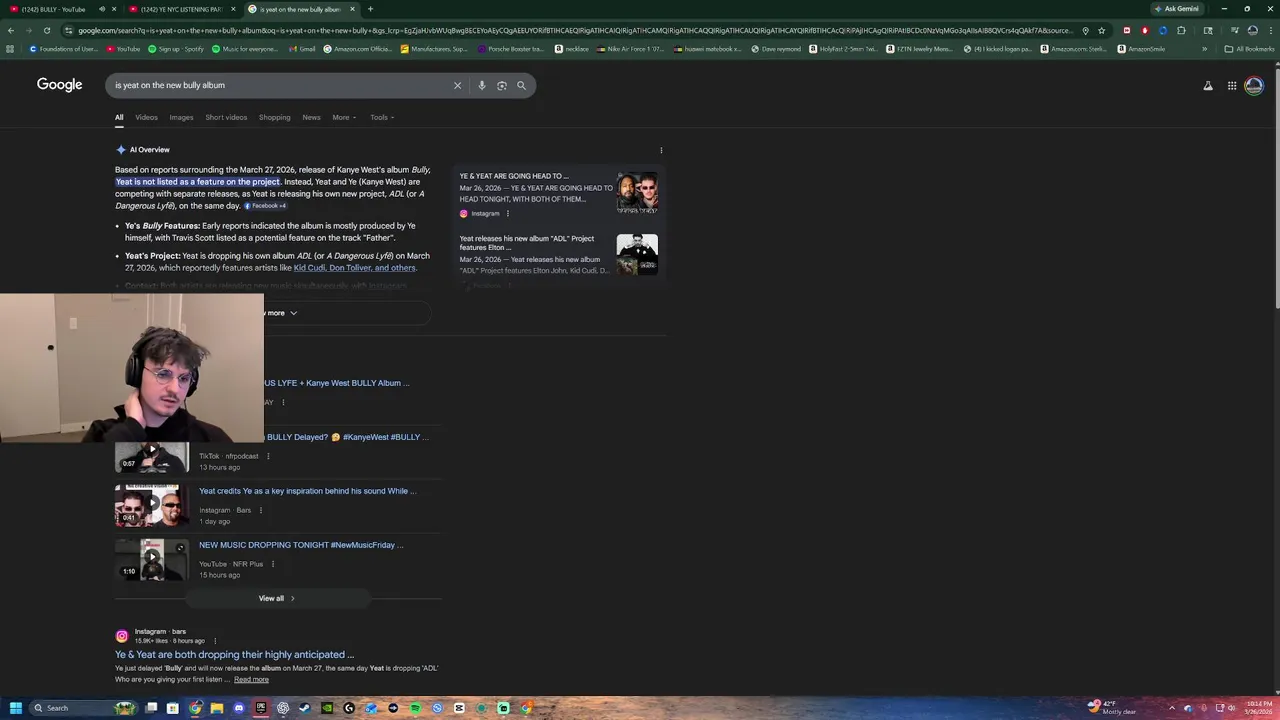This screenshot has width=1280, height=720.
Task: Open NVIDIA app from the taskbar
Action: [x=327, y=708]
